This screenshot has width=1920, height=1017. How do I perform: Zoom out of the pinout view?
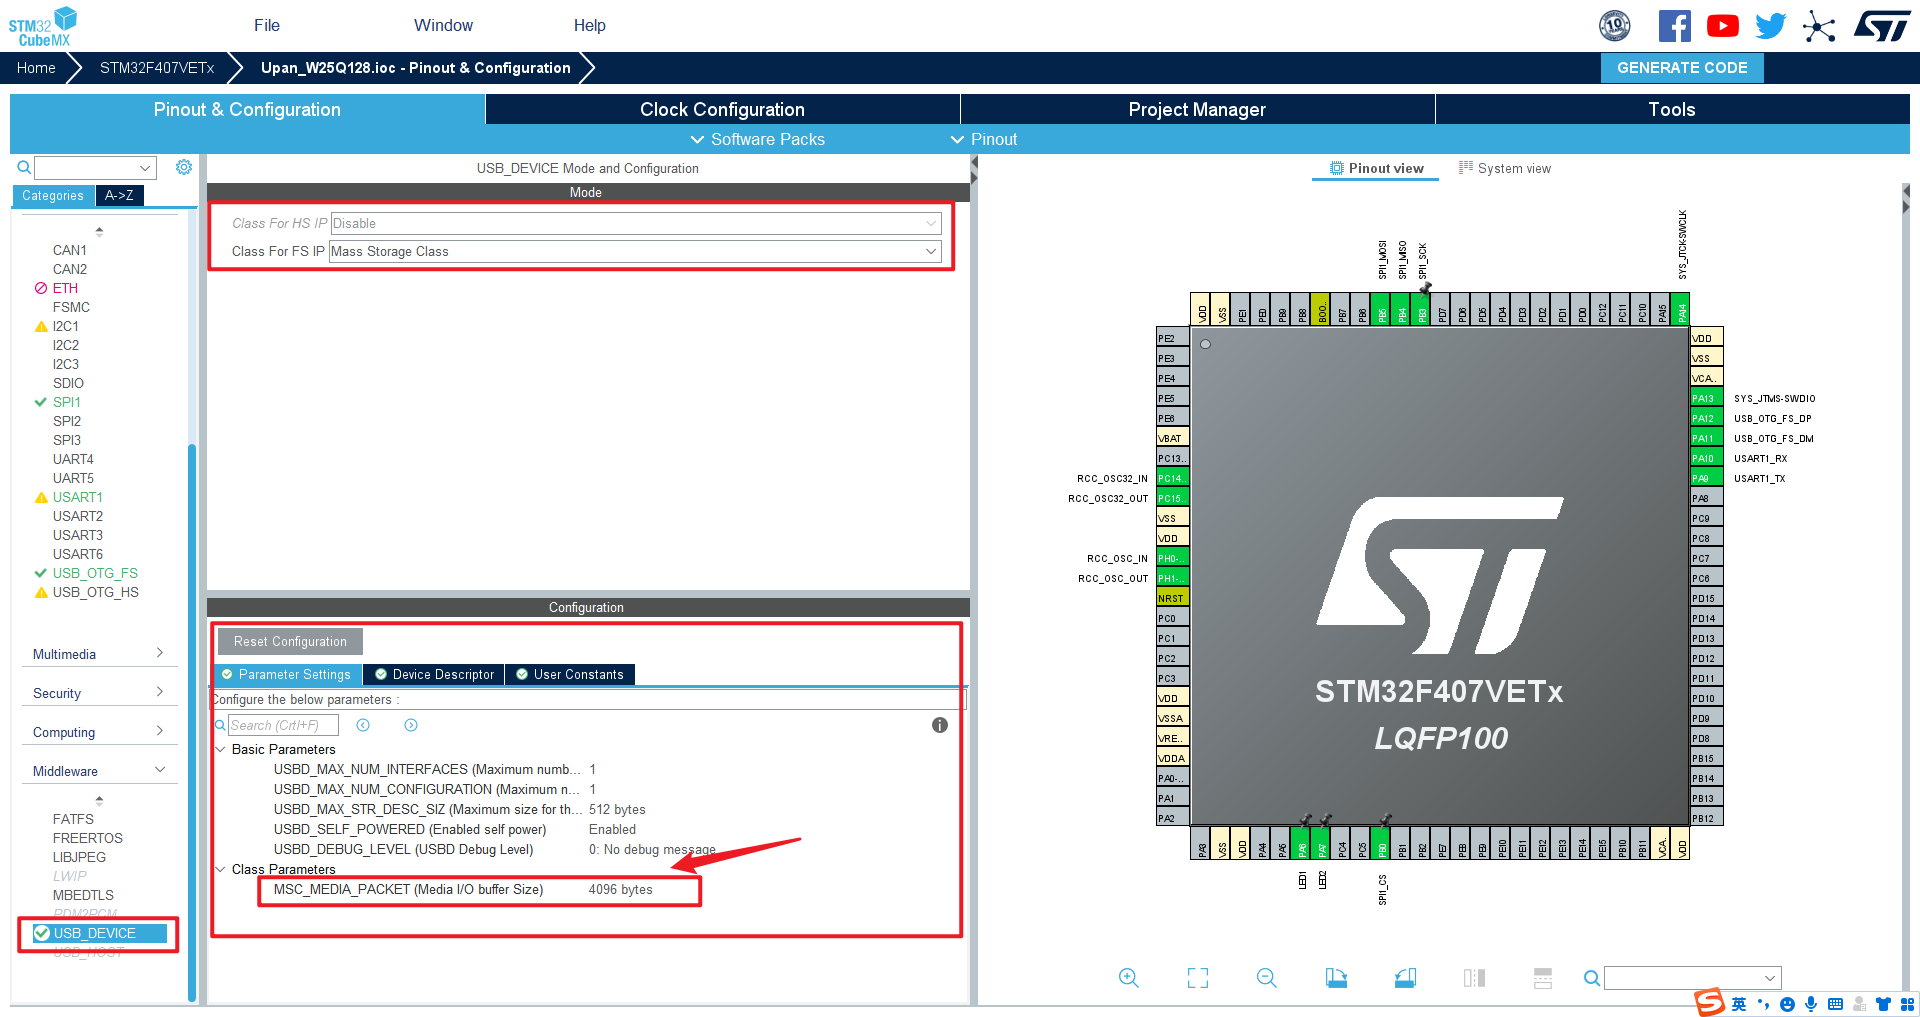pos(1265,978)
